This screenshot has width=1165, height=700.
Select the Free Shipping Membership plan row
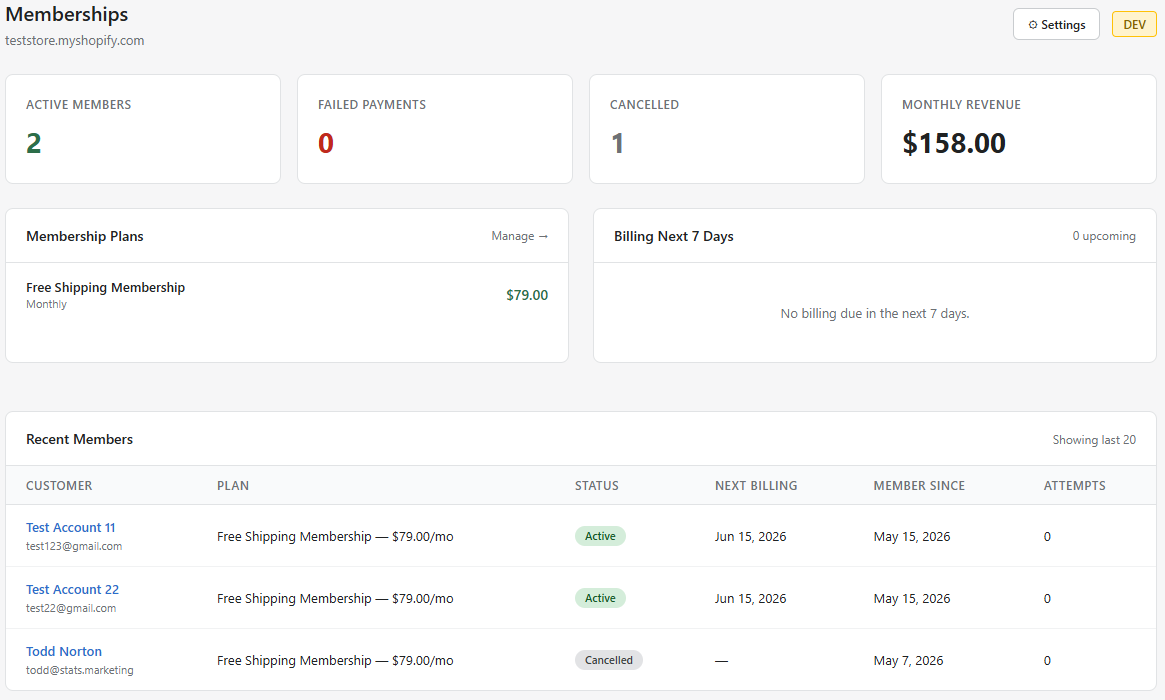pyautogui.click(x=287, y=295)
